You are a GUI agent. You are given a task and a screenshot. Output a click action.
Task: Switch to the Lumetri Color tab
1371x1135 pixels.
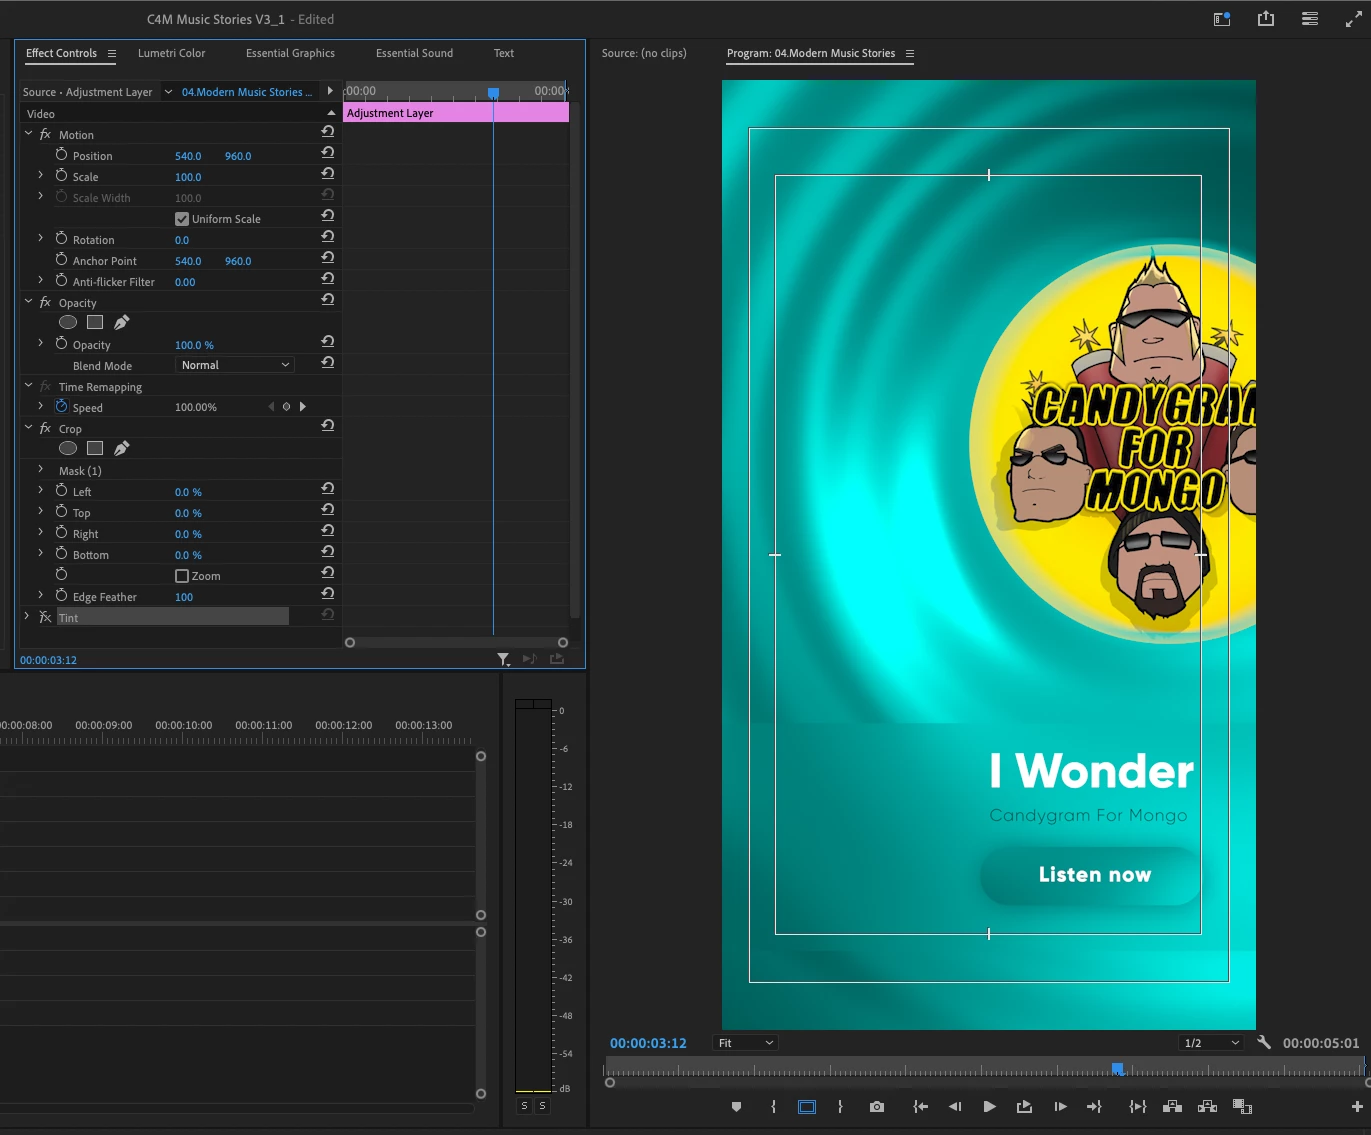click(171, 53)
